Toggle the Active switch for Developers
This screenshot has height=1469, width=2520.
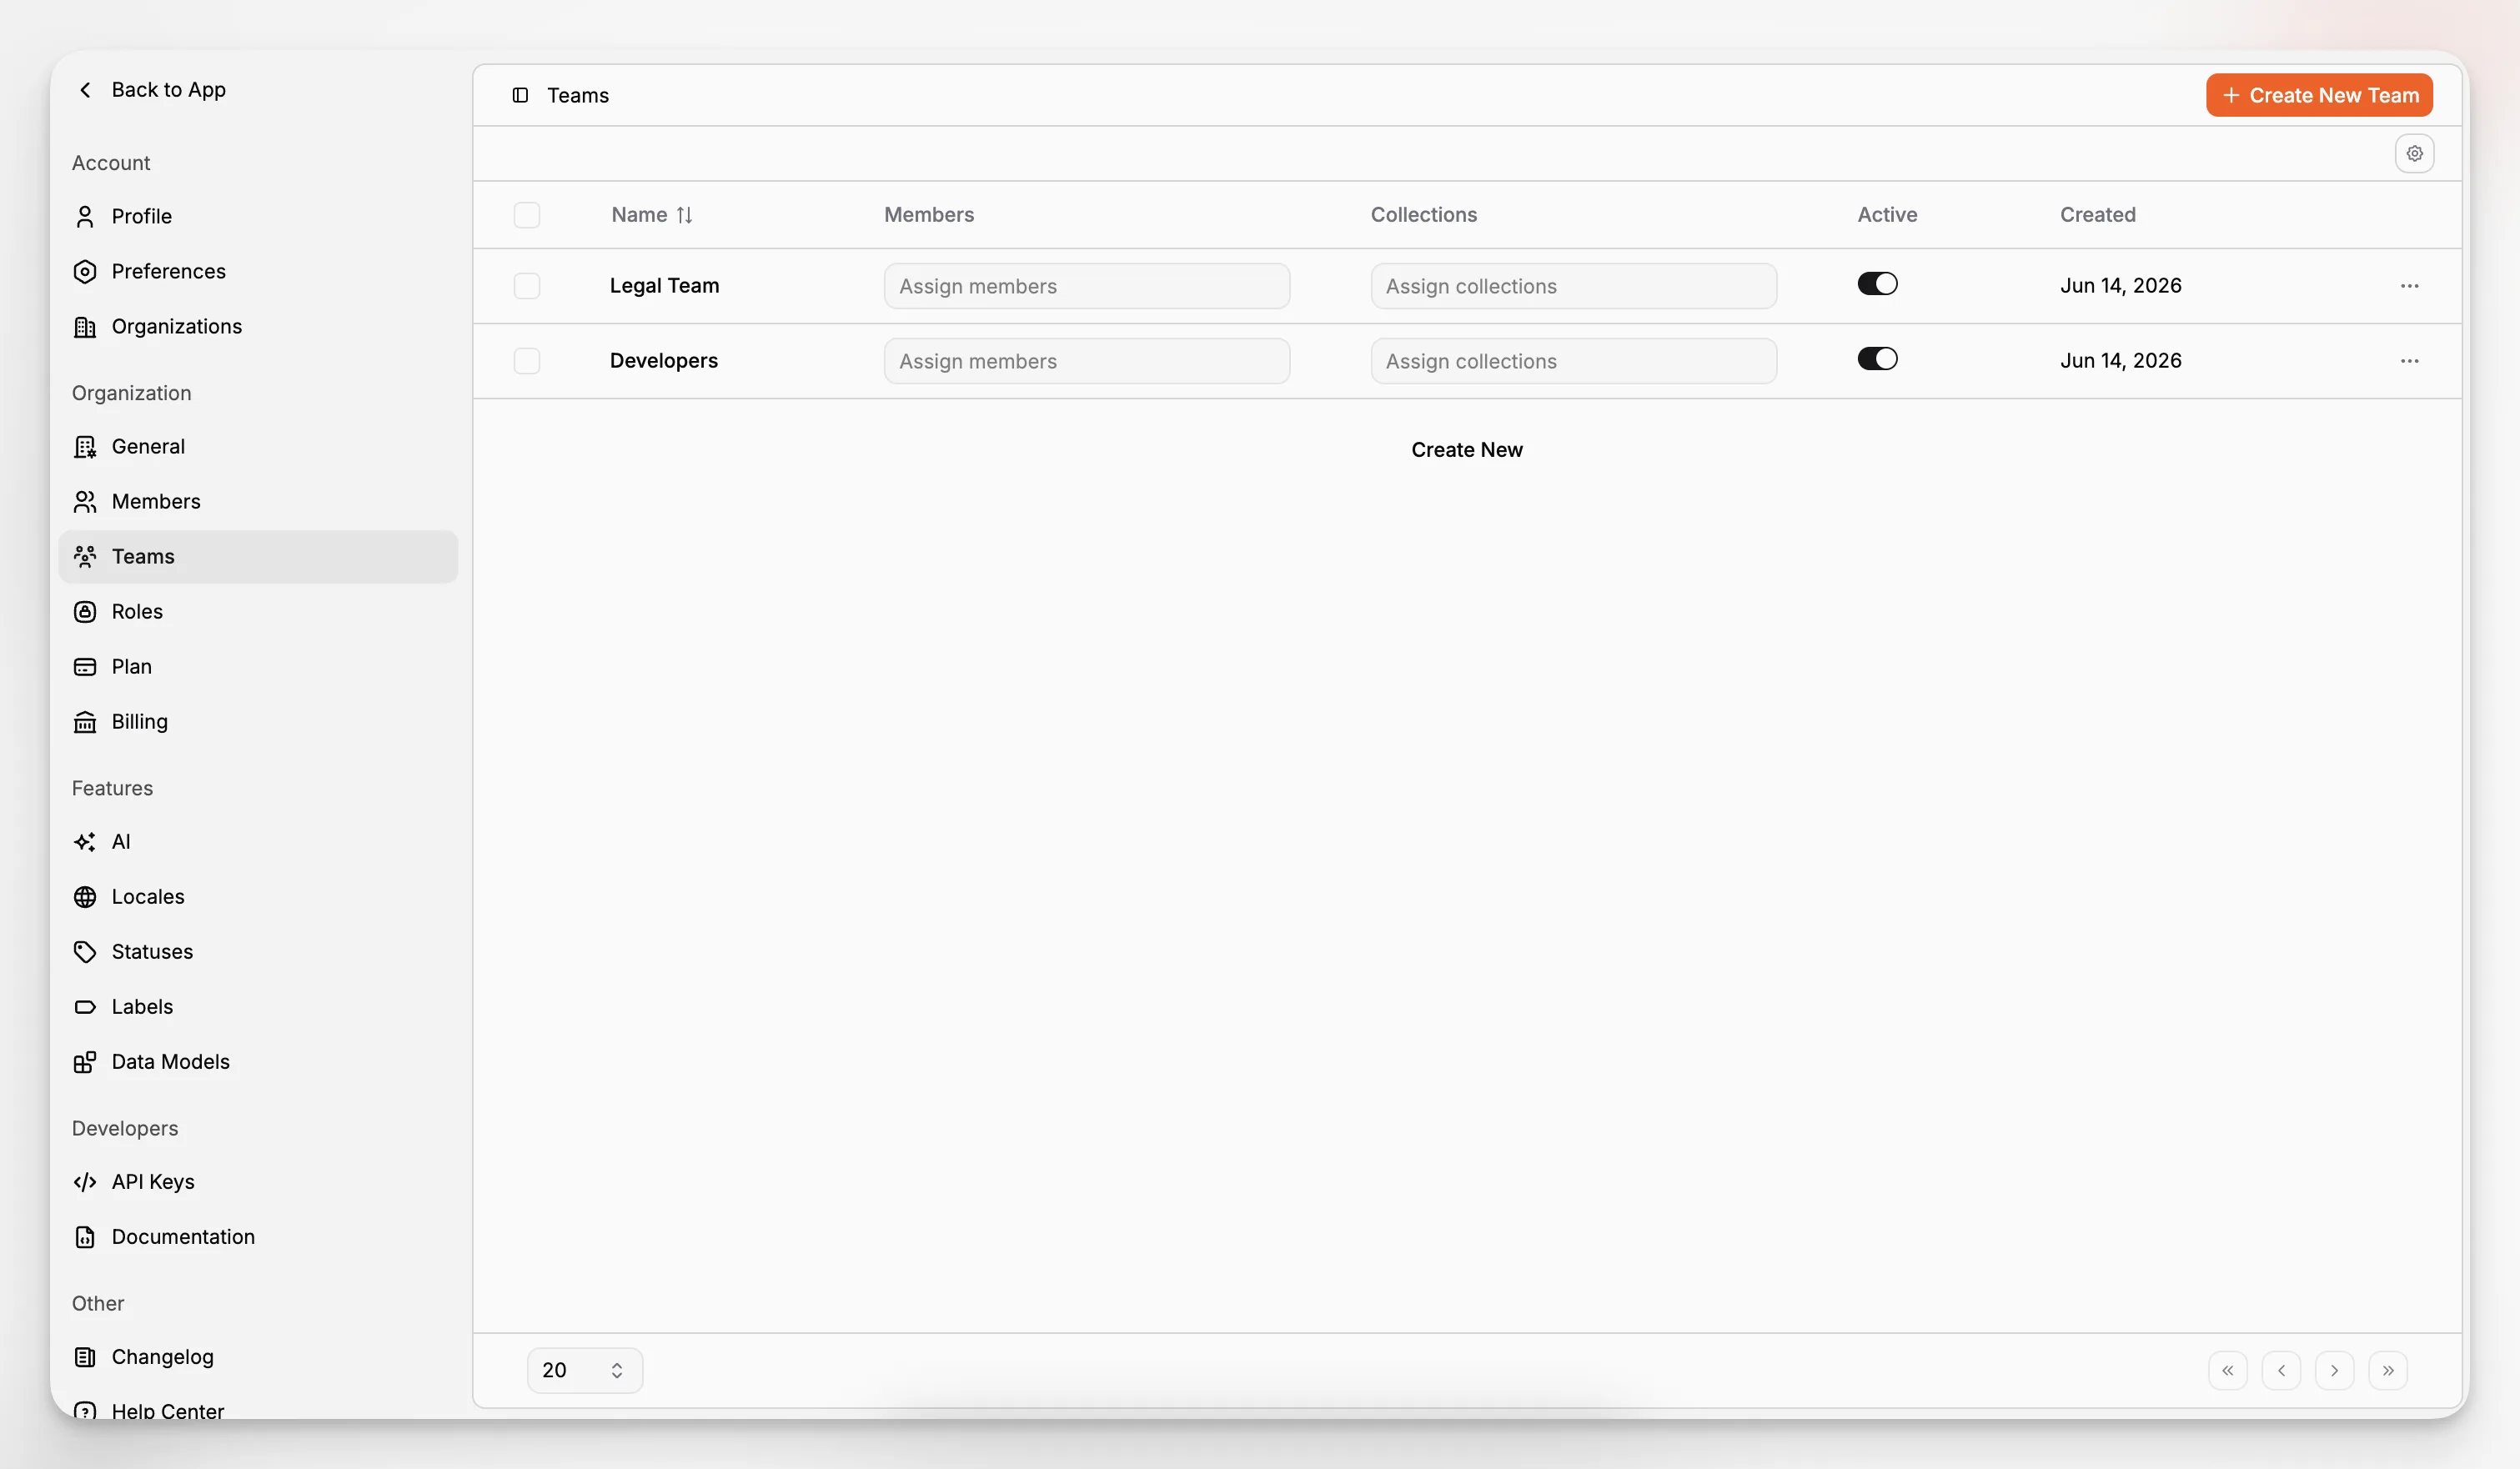coord(1877,359)
